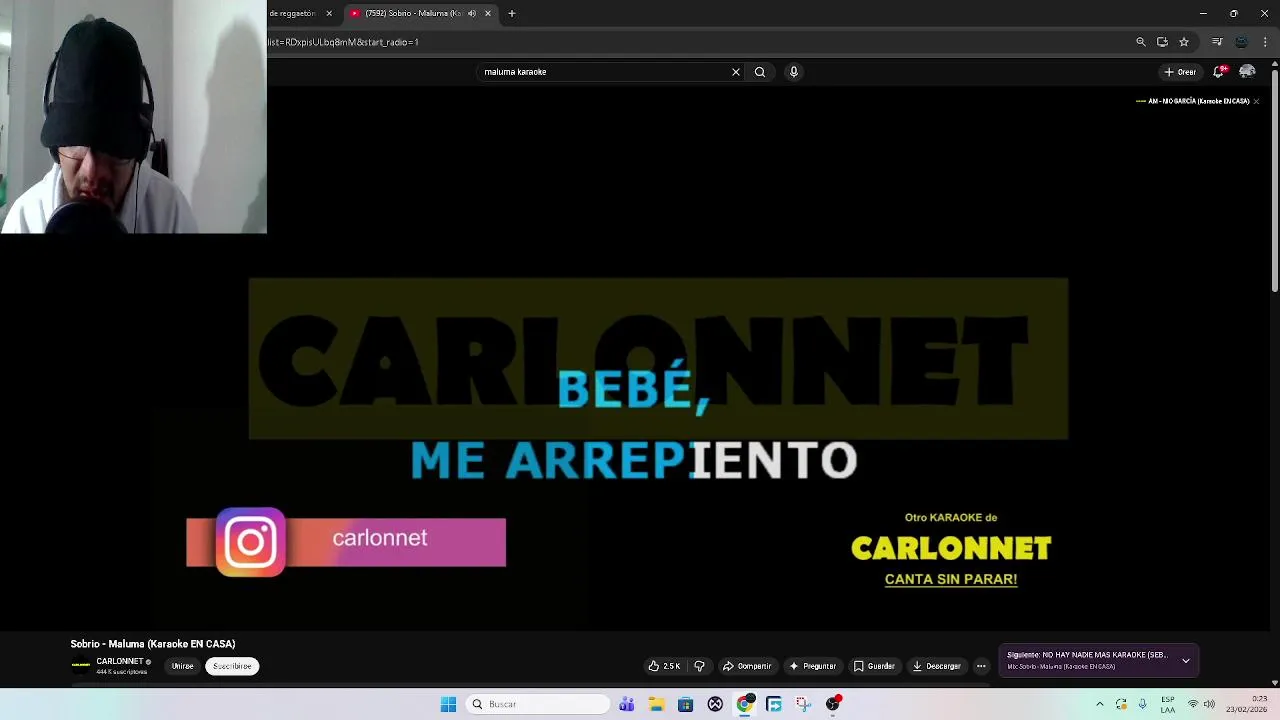Image resolution: width=1280 pixels, height=720 pixels.
Task: Click the Suscribirse button
Action: coord(232,666)
